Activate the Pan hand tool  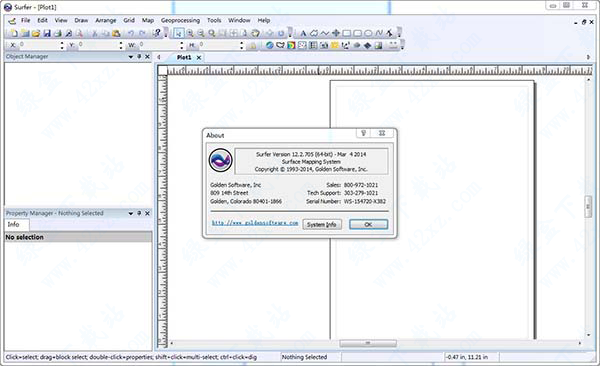pyautogui.click(x=255, y=33)
